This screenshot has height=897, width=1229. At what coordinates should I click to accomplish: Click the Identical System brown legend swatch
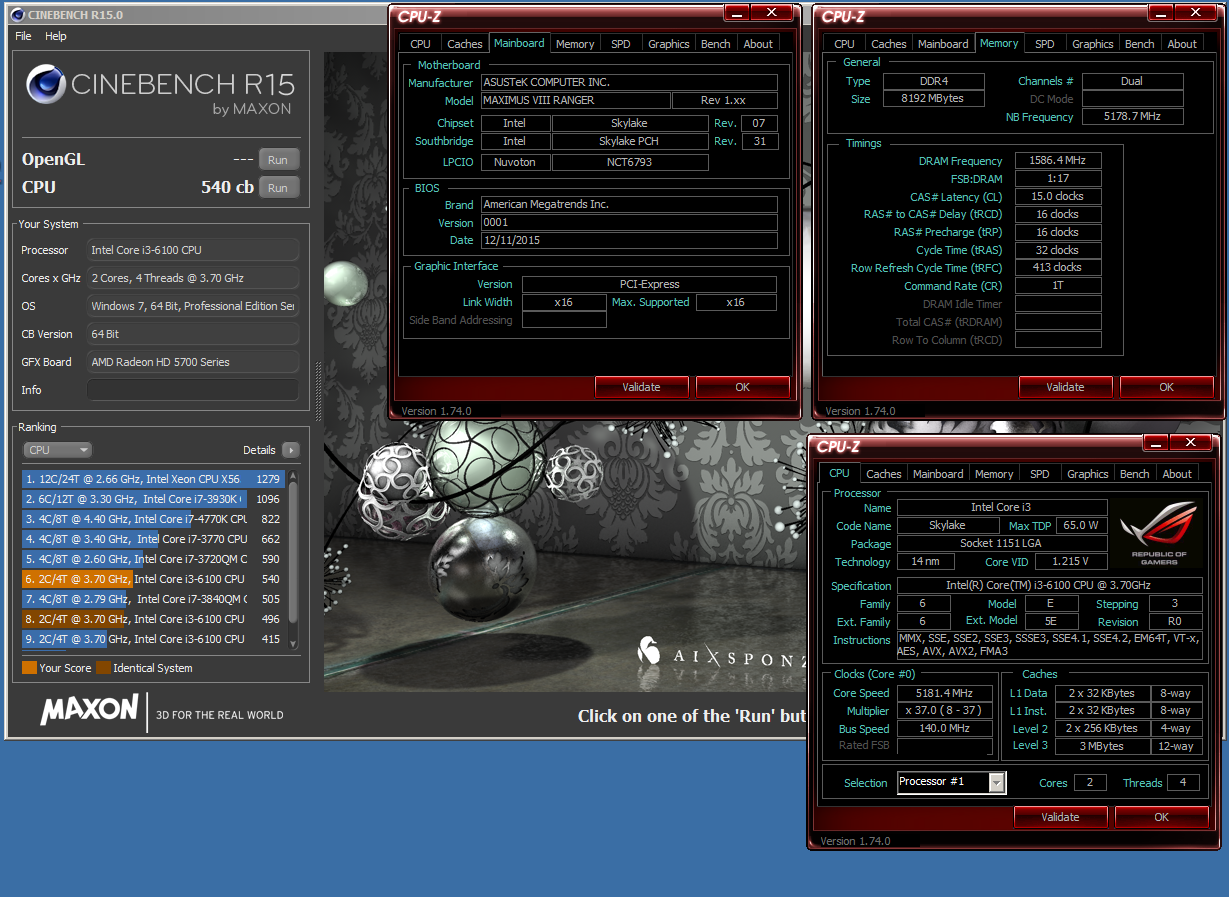pyautogui.click(x=103, y=668)
